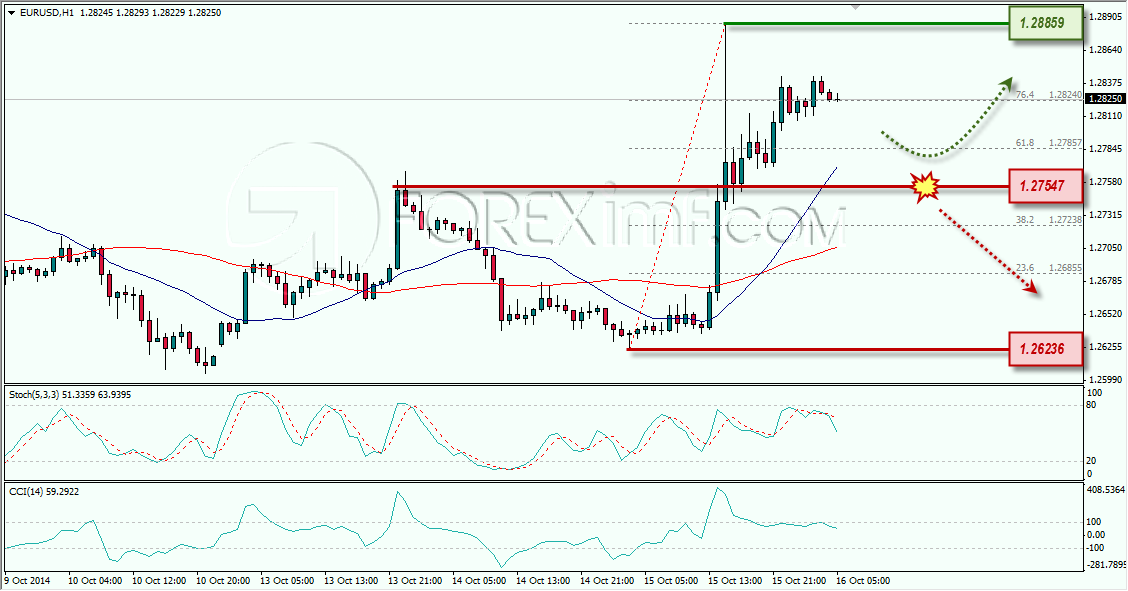This screenshot has width=1128, height=591.
Task: Select the Stoch(5,3,3) indicator label
Action: tap(70, 395)
